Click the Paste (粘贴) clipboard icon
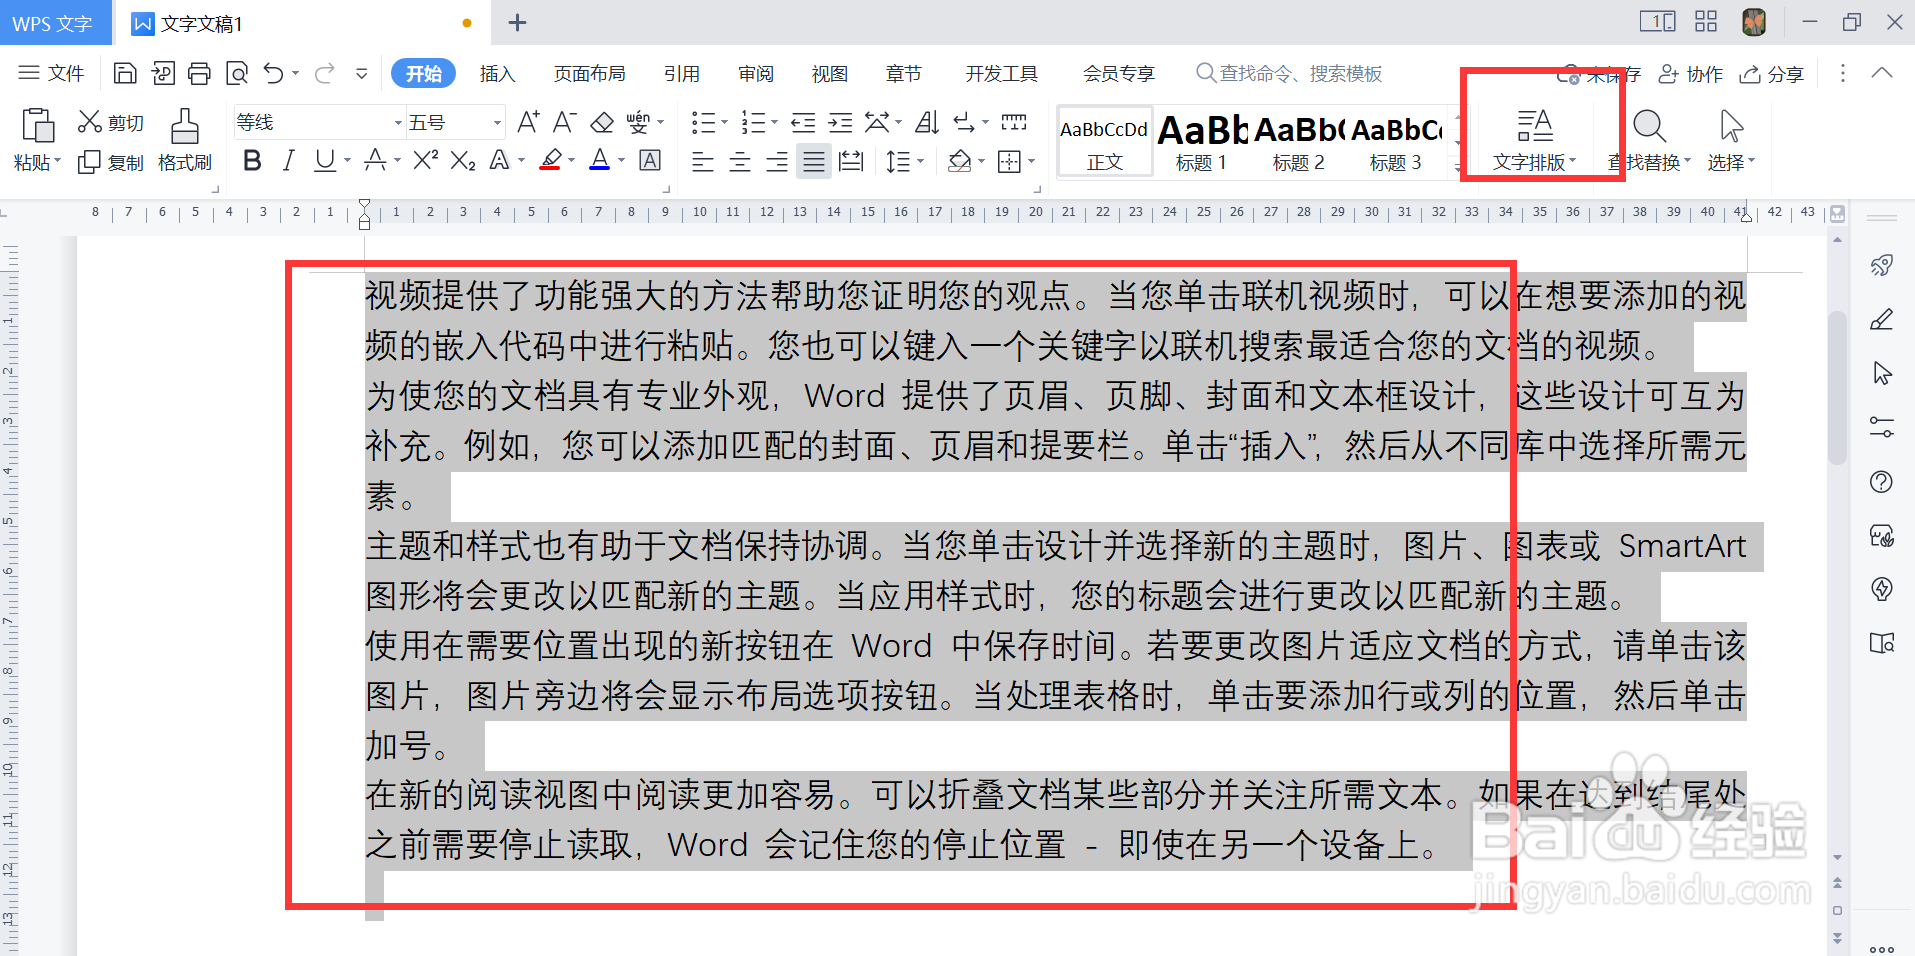The height and width of the screenshot is (956, 1915). [37, 127]
